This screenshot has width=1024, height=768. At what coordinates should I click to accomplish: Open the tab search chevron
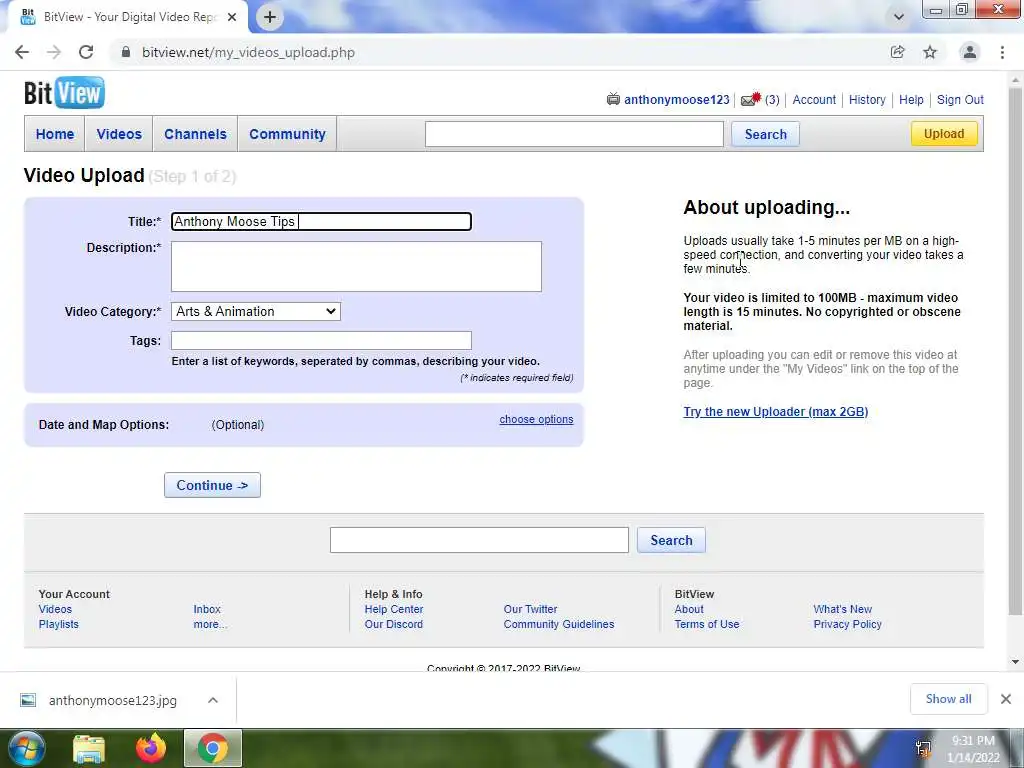(x=899, y=17)
